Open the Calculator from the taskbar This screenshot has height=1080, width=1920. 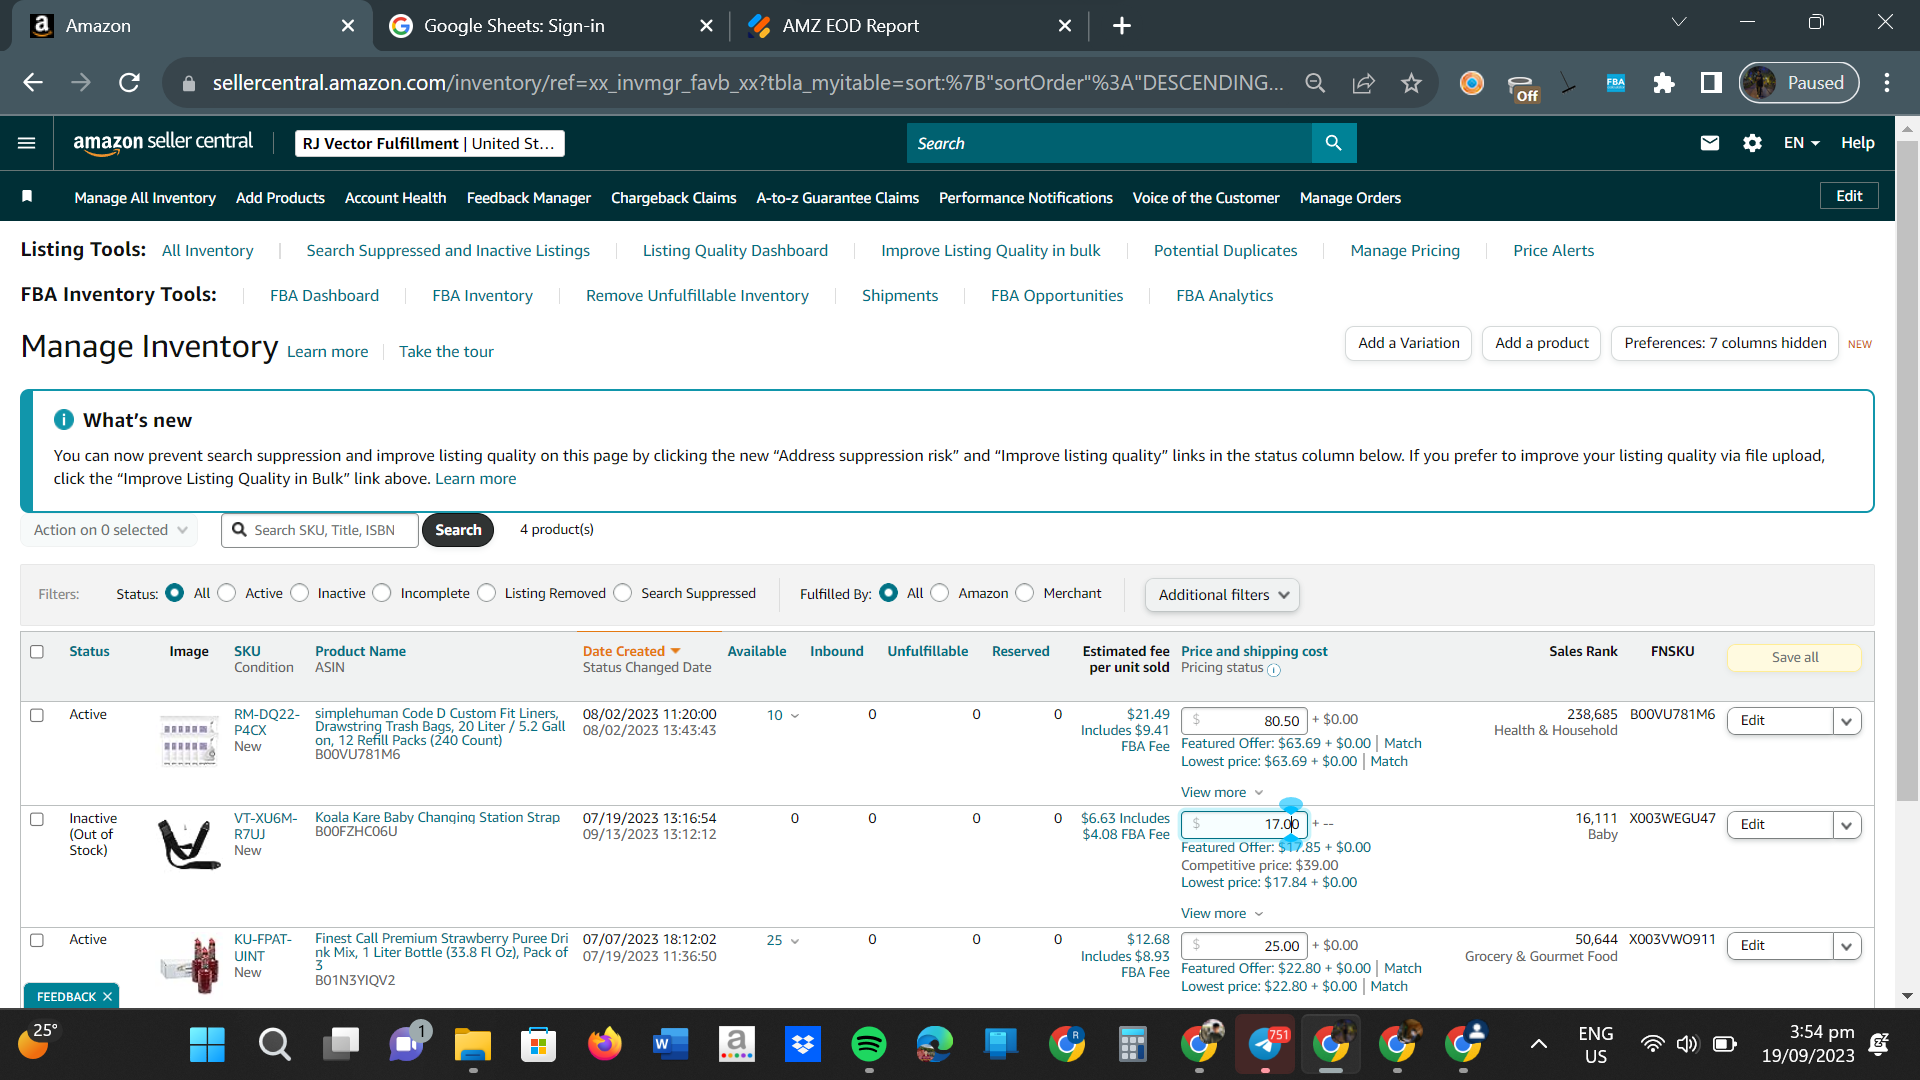pyautogui.click(x=1132, y=1045)
